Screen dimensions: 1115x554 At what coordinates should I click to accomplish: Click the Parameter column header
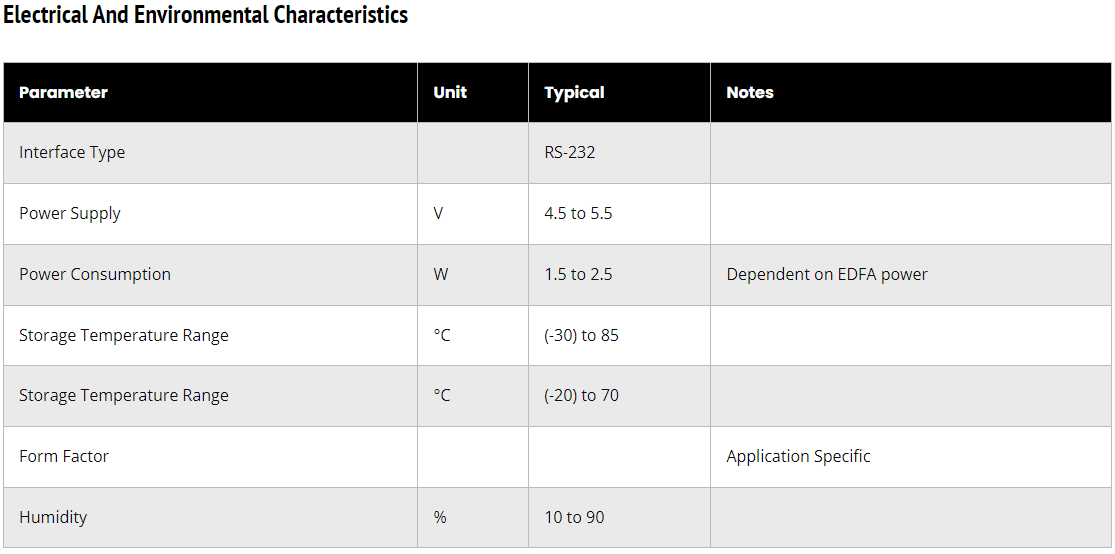63,92
